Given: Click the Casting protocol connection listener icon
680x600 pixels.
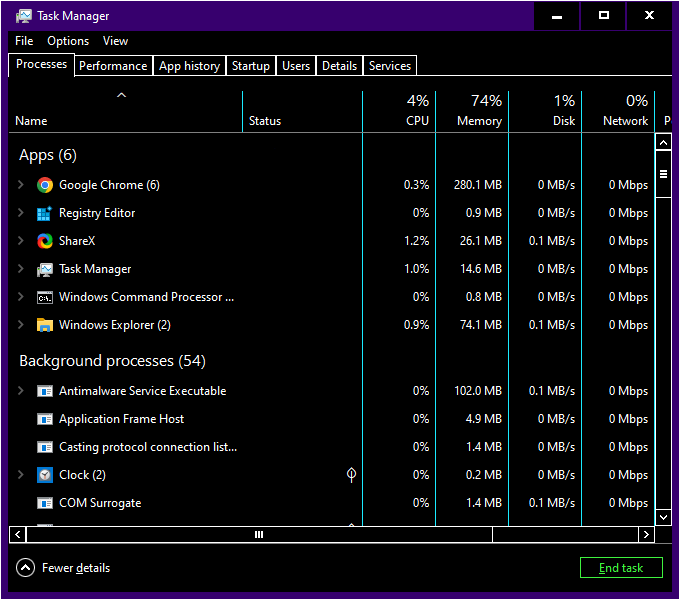Looking at the screenshot, I should click(45, 447).
